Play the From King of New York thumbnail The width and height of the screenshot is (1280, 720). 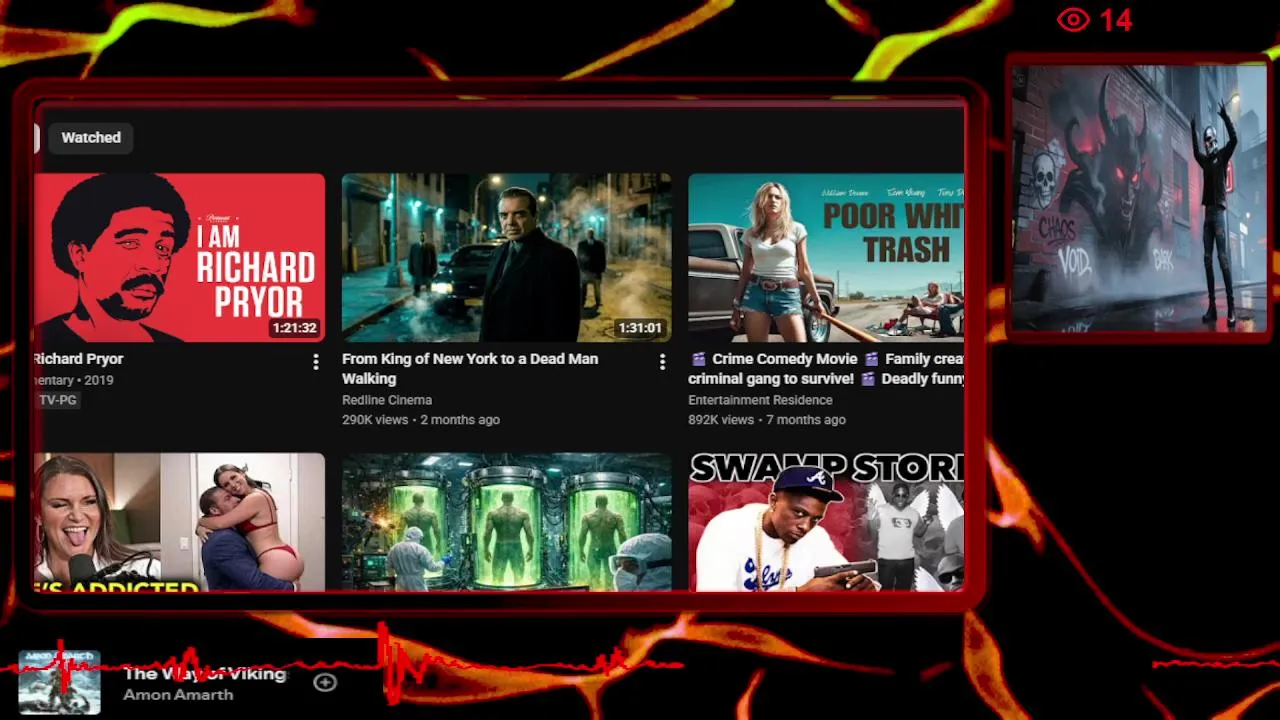pyautogui.click(x=507, y=258)
